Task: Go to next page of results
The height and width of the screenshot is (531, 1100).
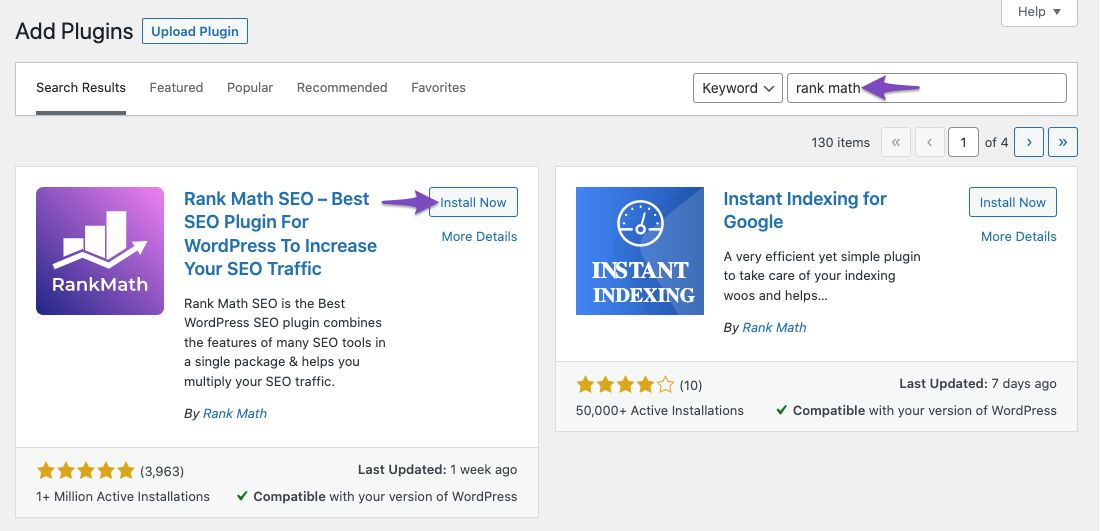Action: (x=1029, y=142)
